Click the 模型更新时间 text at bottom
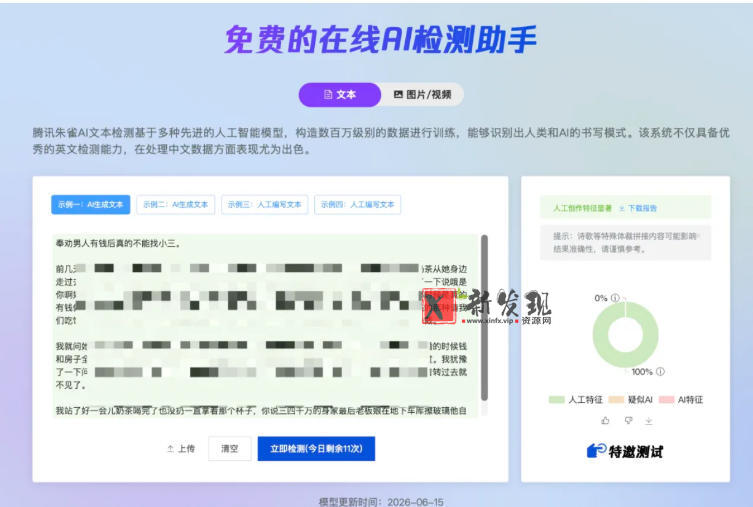Image resolution: width=753 pixels, height=507 pixels. pos(381,502)
